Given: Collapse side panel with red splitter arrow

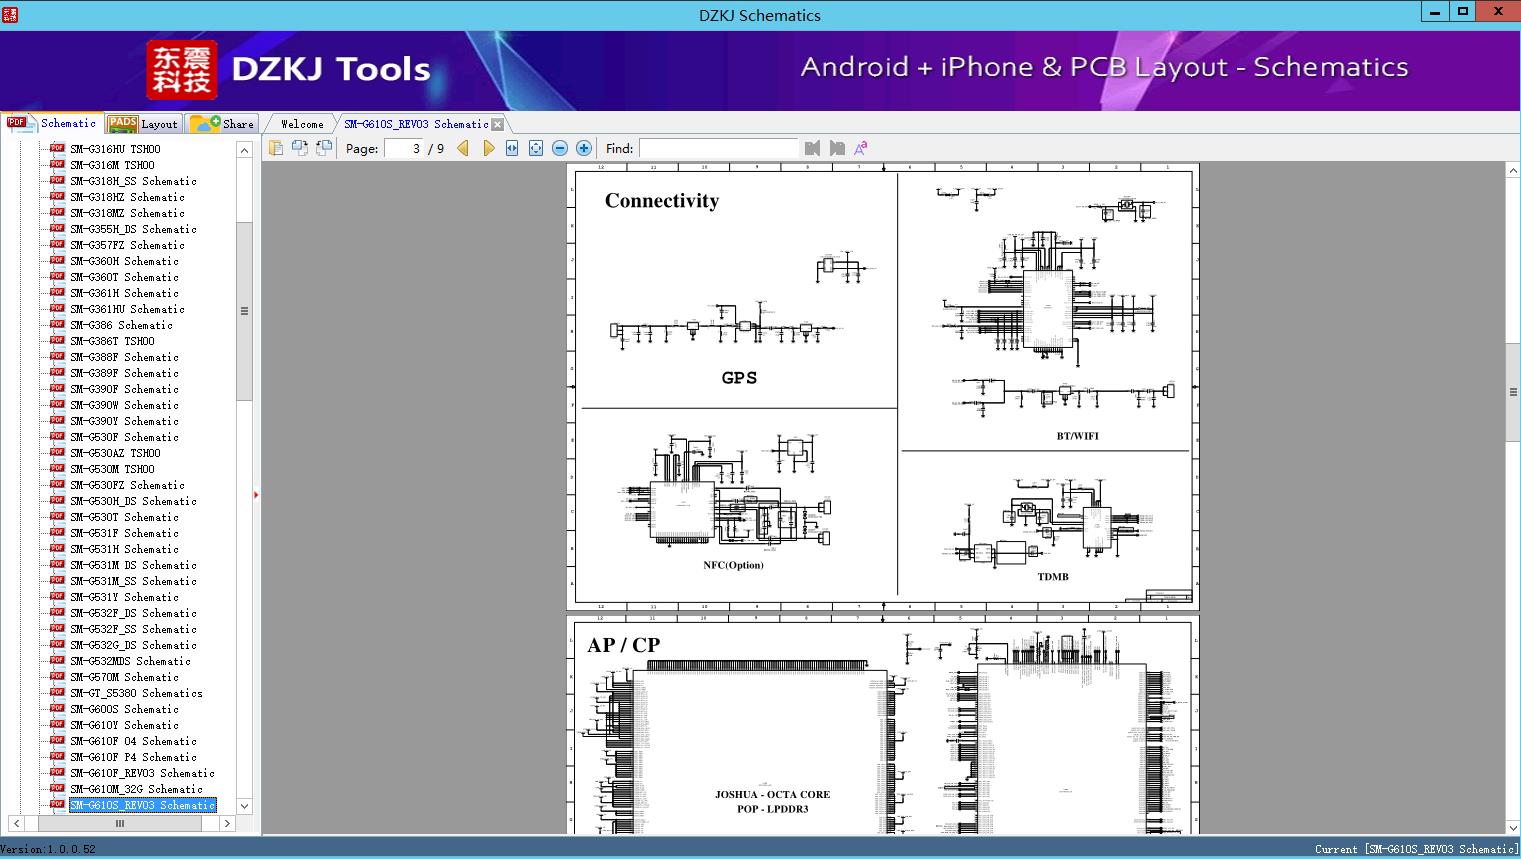Looking at the screenshot, I should point(256,495).
